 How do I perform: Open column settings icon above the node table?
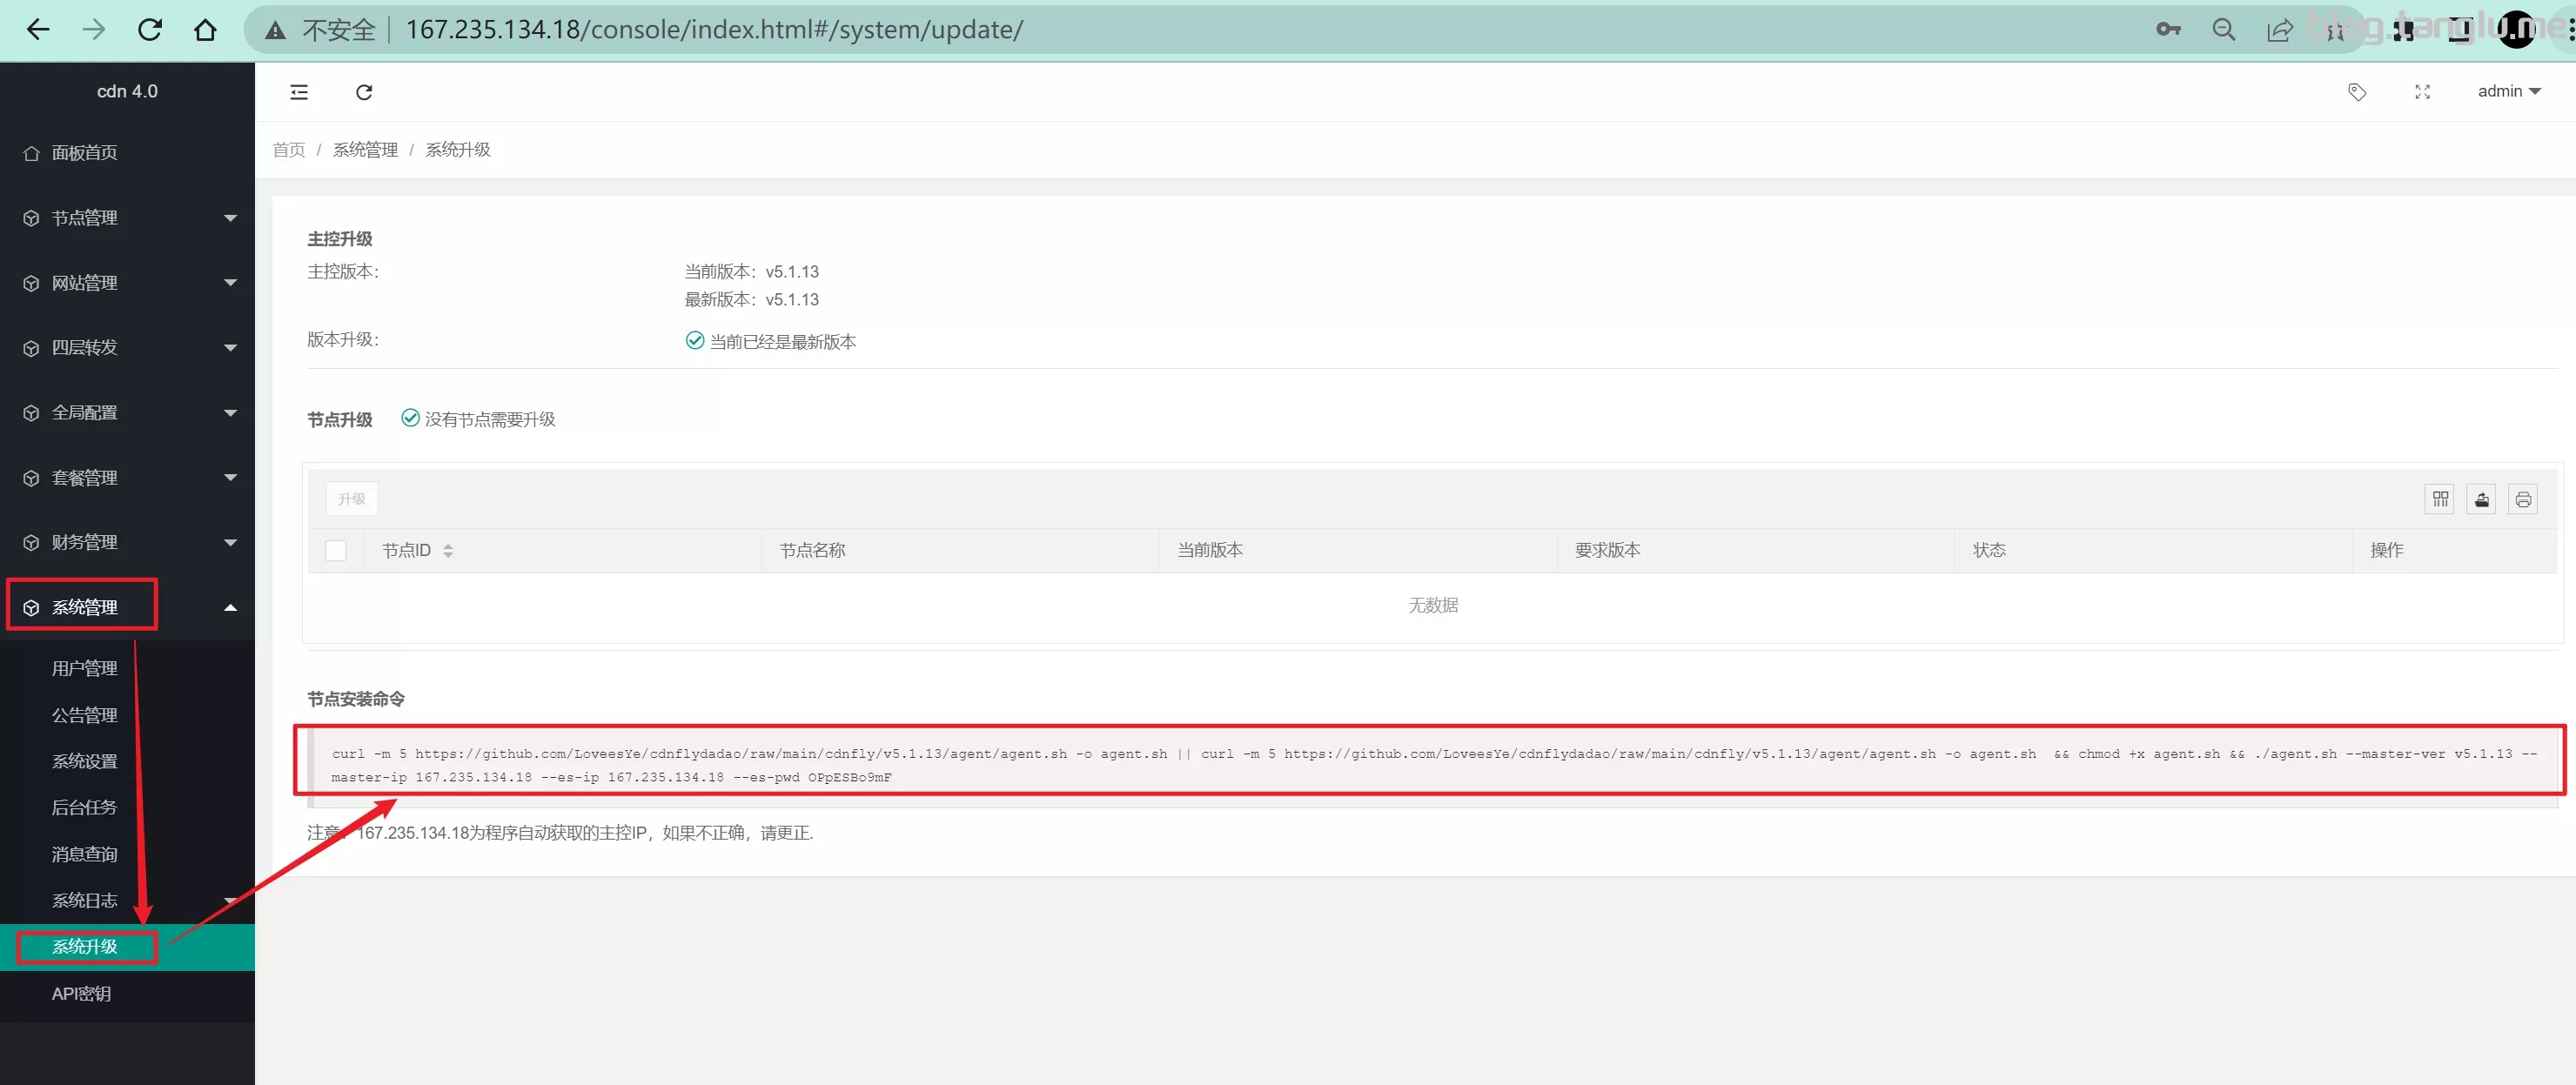[2440, 498]
